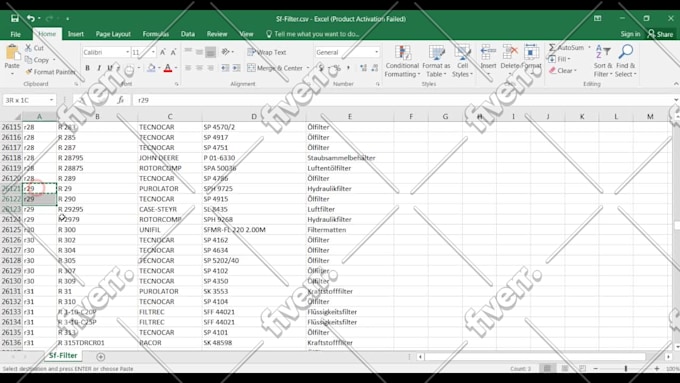This screenshot has height=383, width=680.
Task: Click Sign in
Action: [x=630, y=34]
